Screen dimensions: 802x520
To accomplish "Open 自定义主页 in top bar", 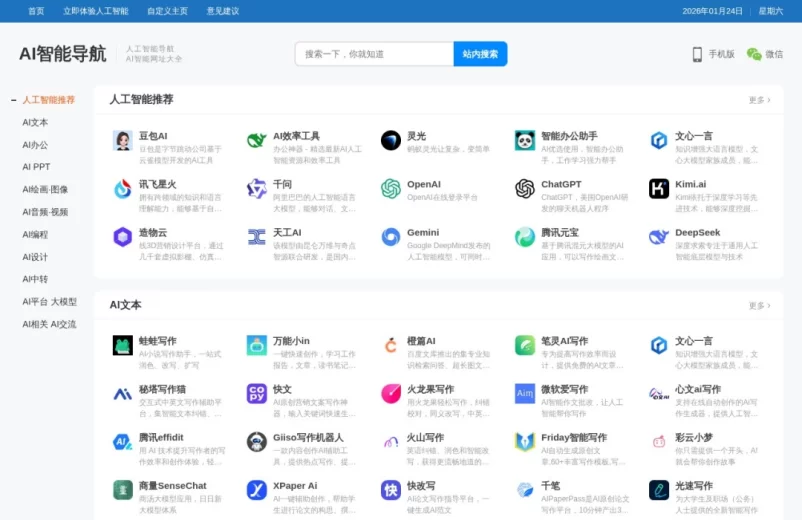I will (167, 11).
